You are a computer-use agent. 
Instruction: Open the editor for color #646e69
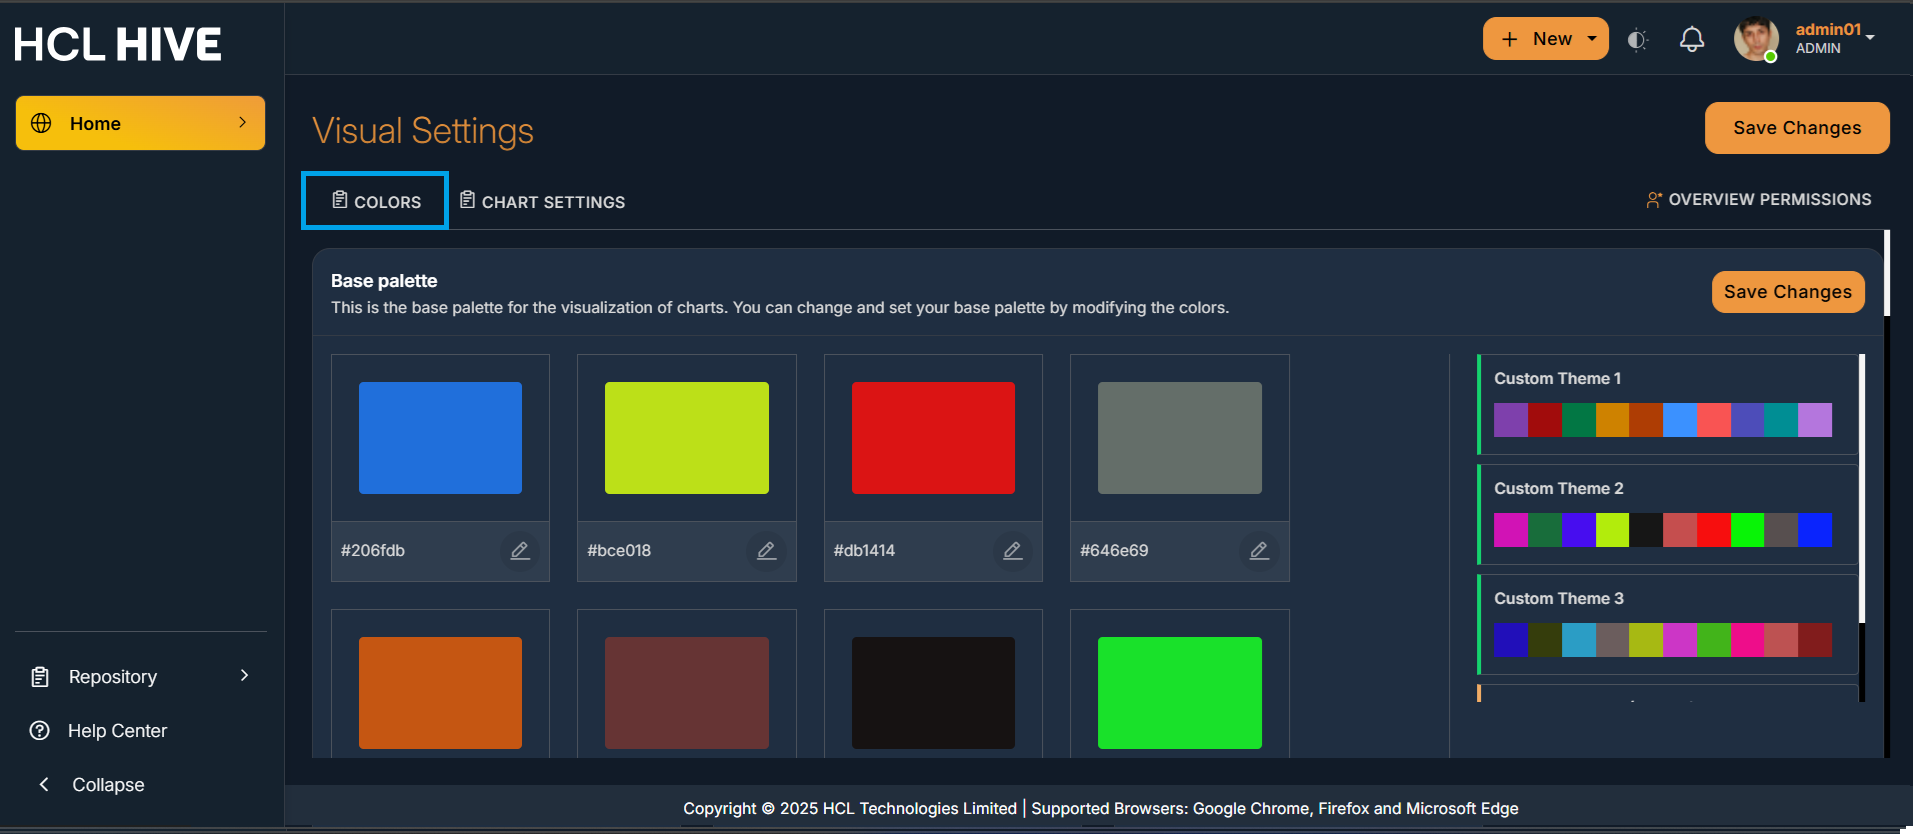(1259, 551)
